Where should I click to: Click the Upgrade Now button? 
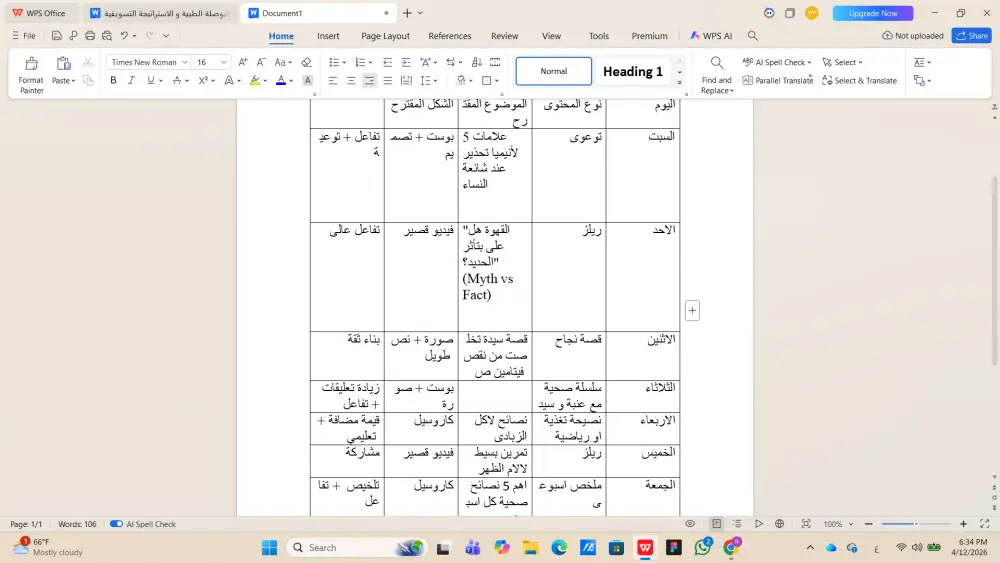click(872, 13)
